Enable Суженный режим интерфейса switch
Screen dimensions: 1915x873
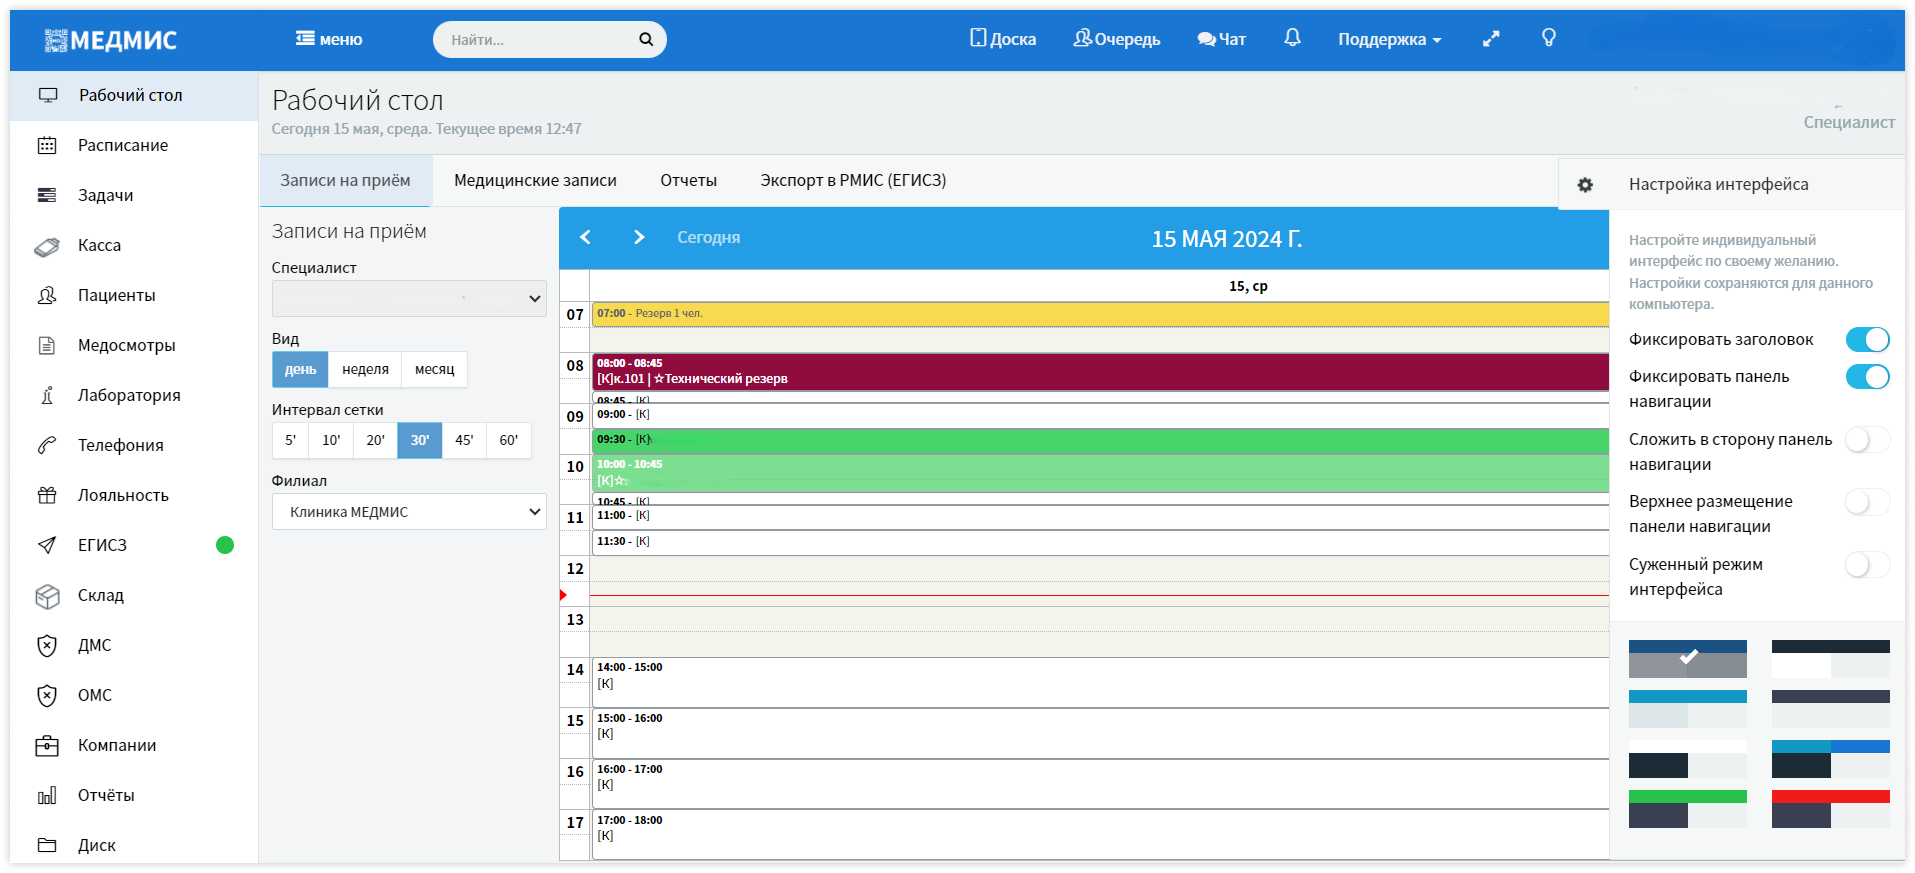tap(1867, 565)
